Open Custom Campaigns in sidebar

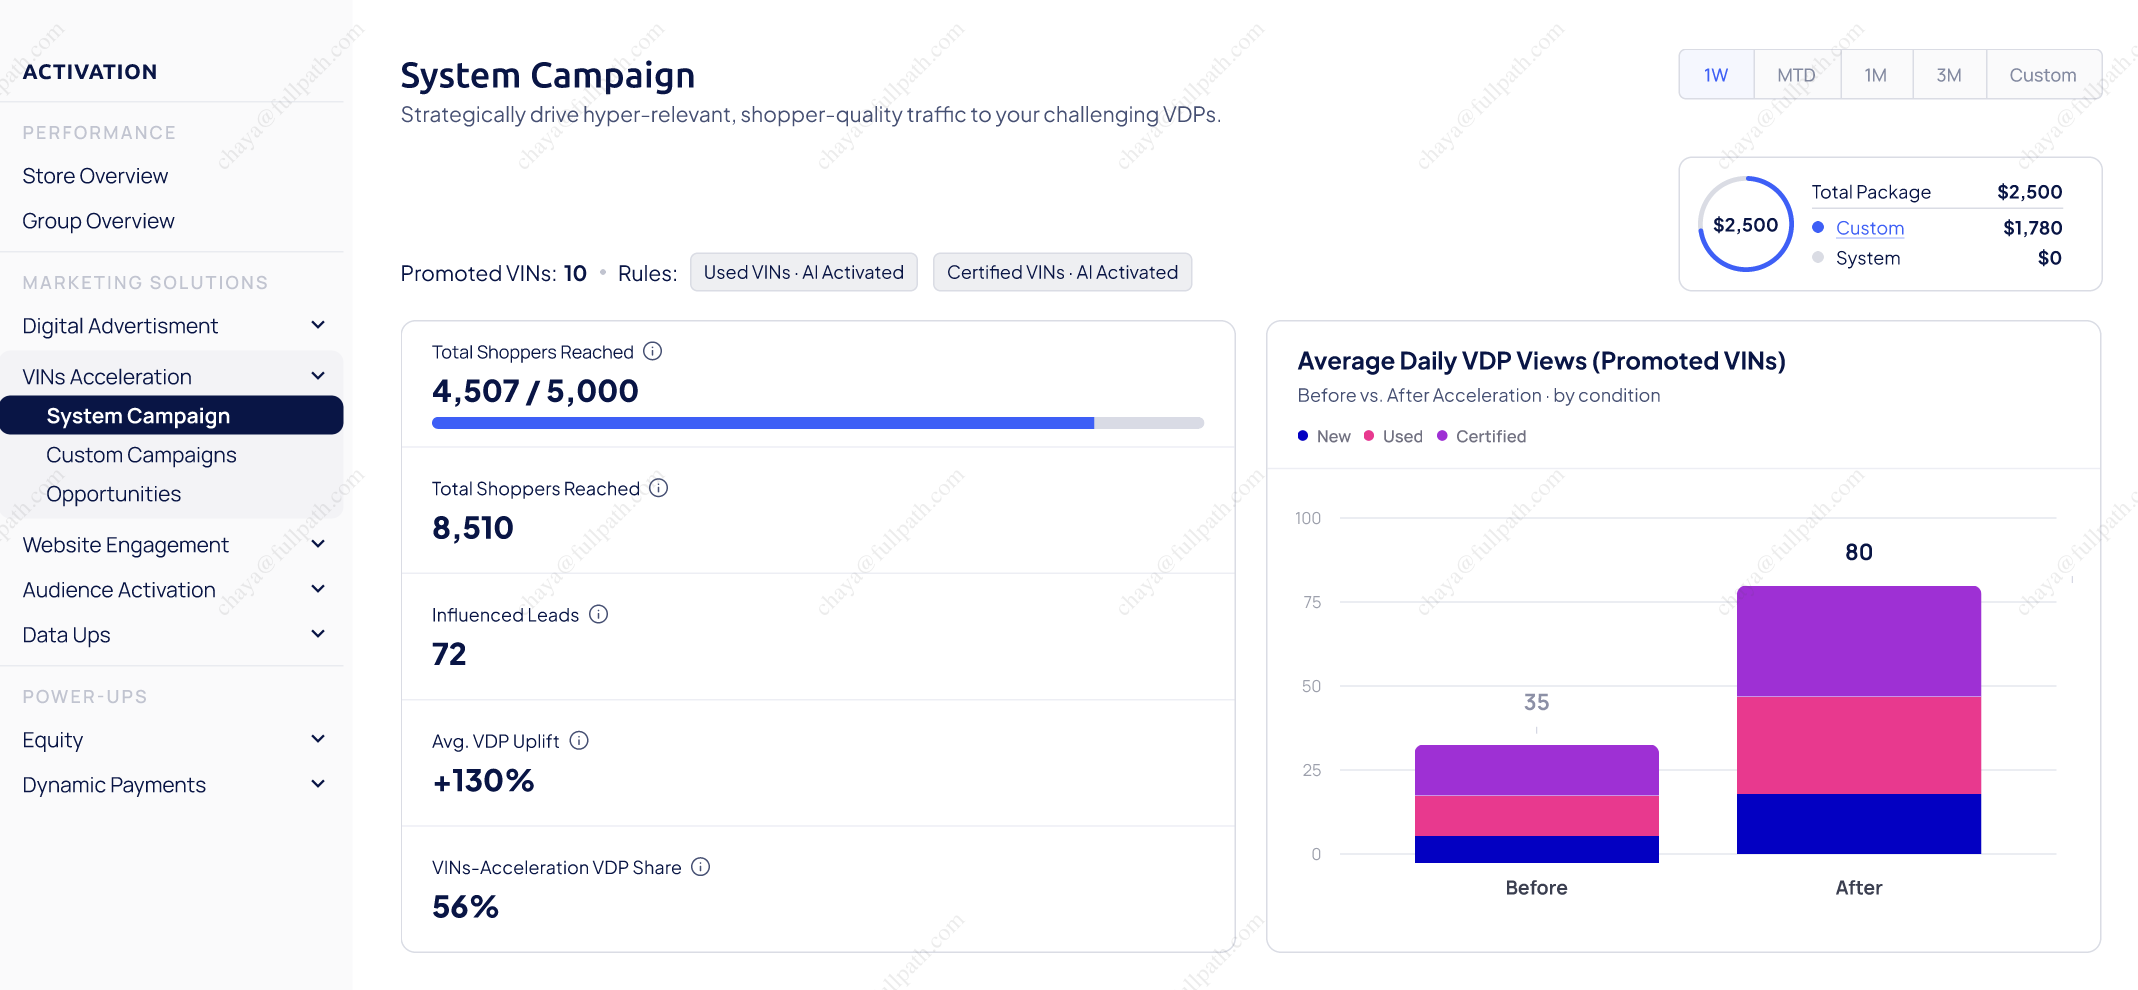(141, 455)
